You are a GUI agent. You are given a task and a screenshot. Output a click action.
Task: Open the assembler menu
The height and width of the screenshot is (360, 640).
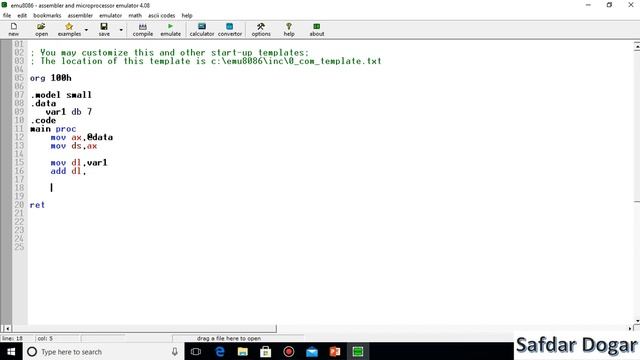80,16
